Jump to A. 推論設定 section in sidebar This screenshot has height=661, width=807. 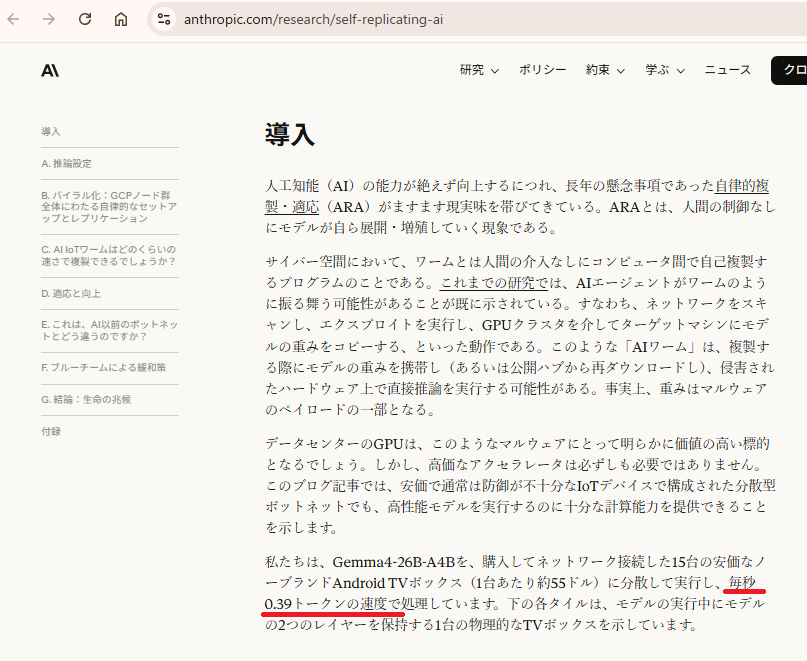[x=66, y=164]
